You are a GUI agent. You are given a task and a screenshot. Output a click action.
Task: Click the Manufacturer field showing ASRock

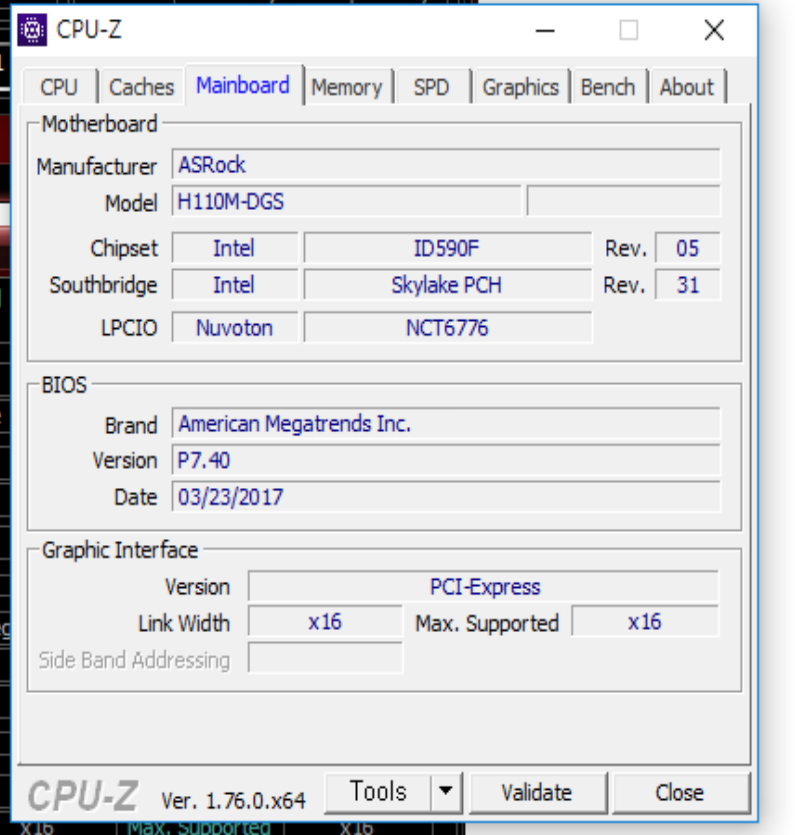446,165
